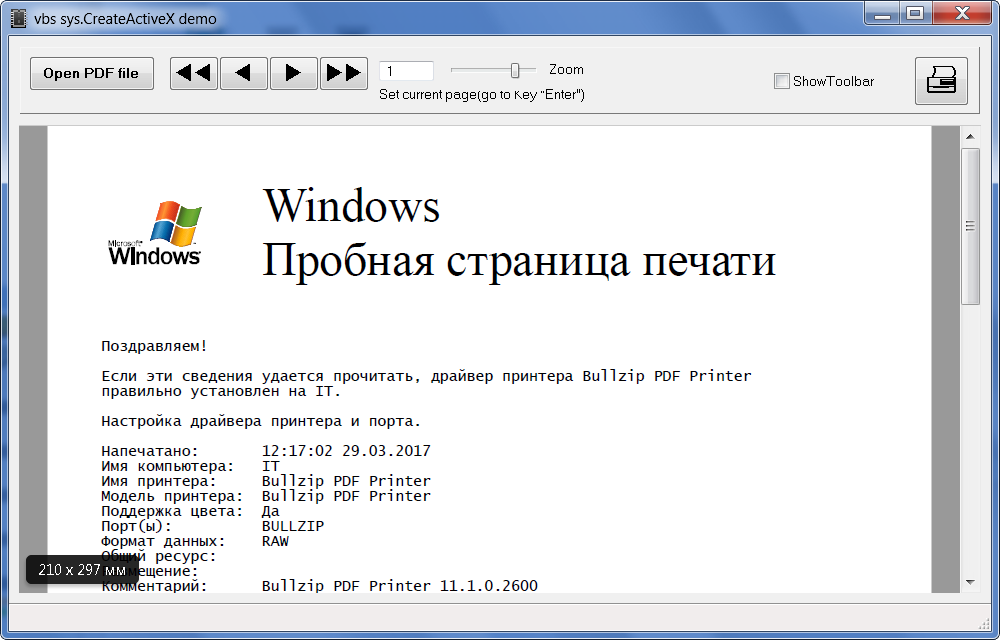Click the data format value 'RAW'
This screenshot has width=1000, height=640.
(x=275, y=541)
